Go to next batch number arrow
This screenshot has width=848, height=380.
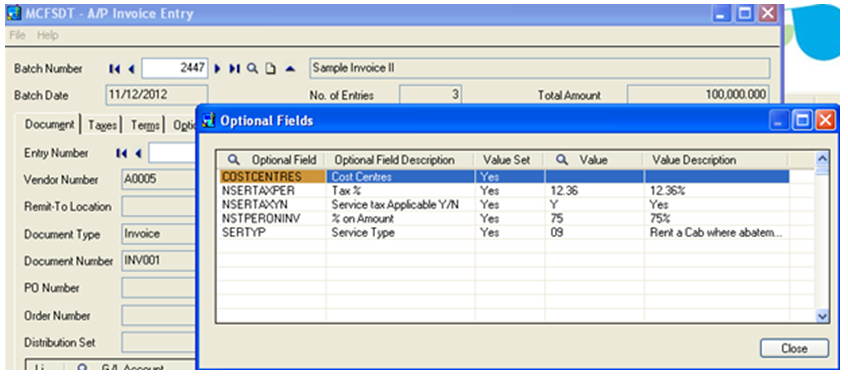(x=217, y=69)
